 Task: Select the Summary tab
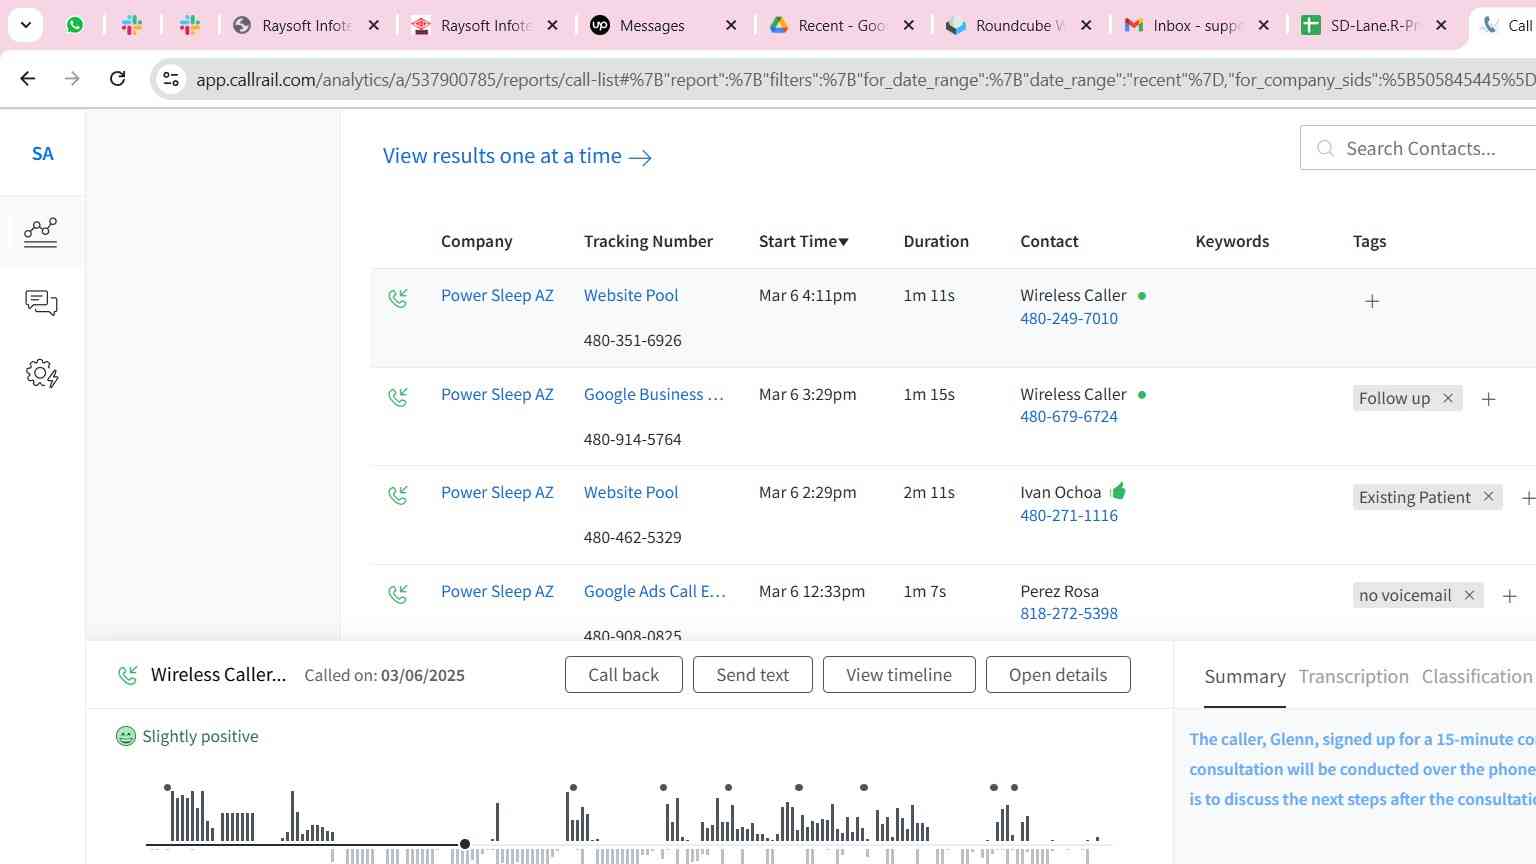click(x=1245, y=677)
